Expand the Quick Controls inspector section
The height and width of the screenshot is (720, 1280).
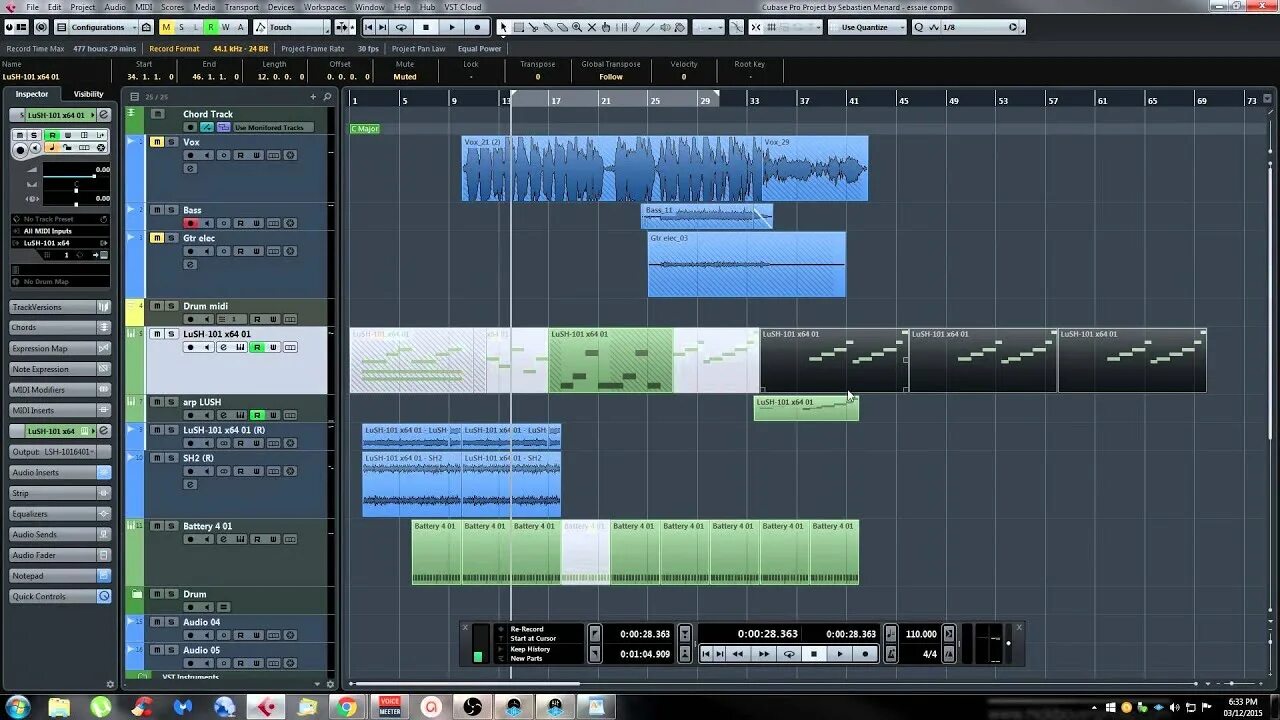[60, 597]
